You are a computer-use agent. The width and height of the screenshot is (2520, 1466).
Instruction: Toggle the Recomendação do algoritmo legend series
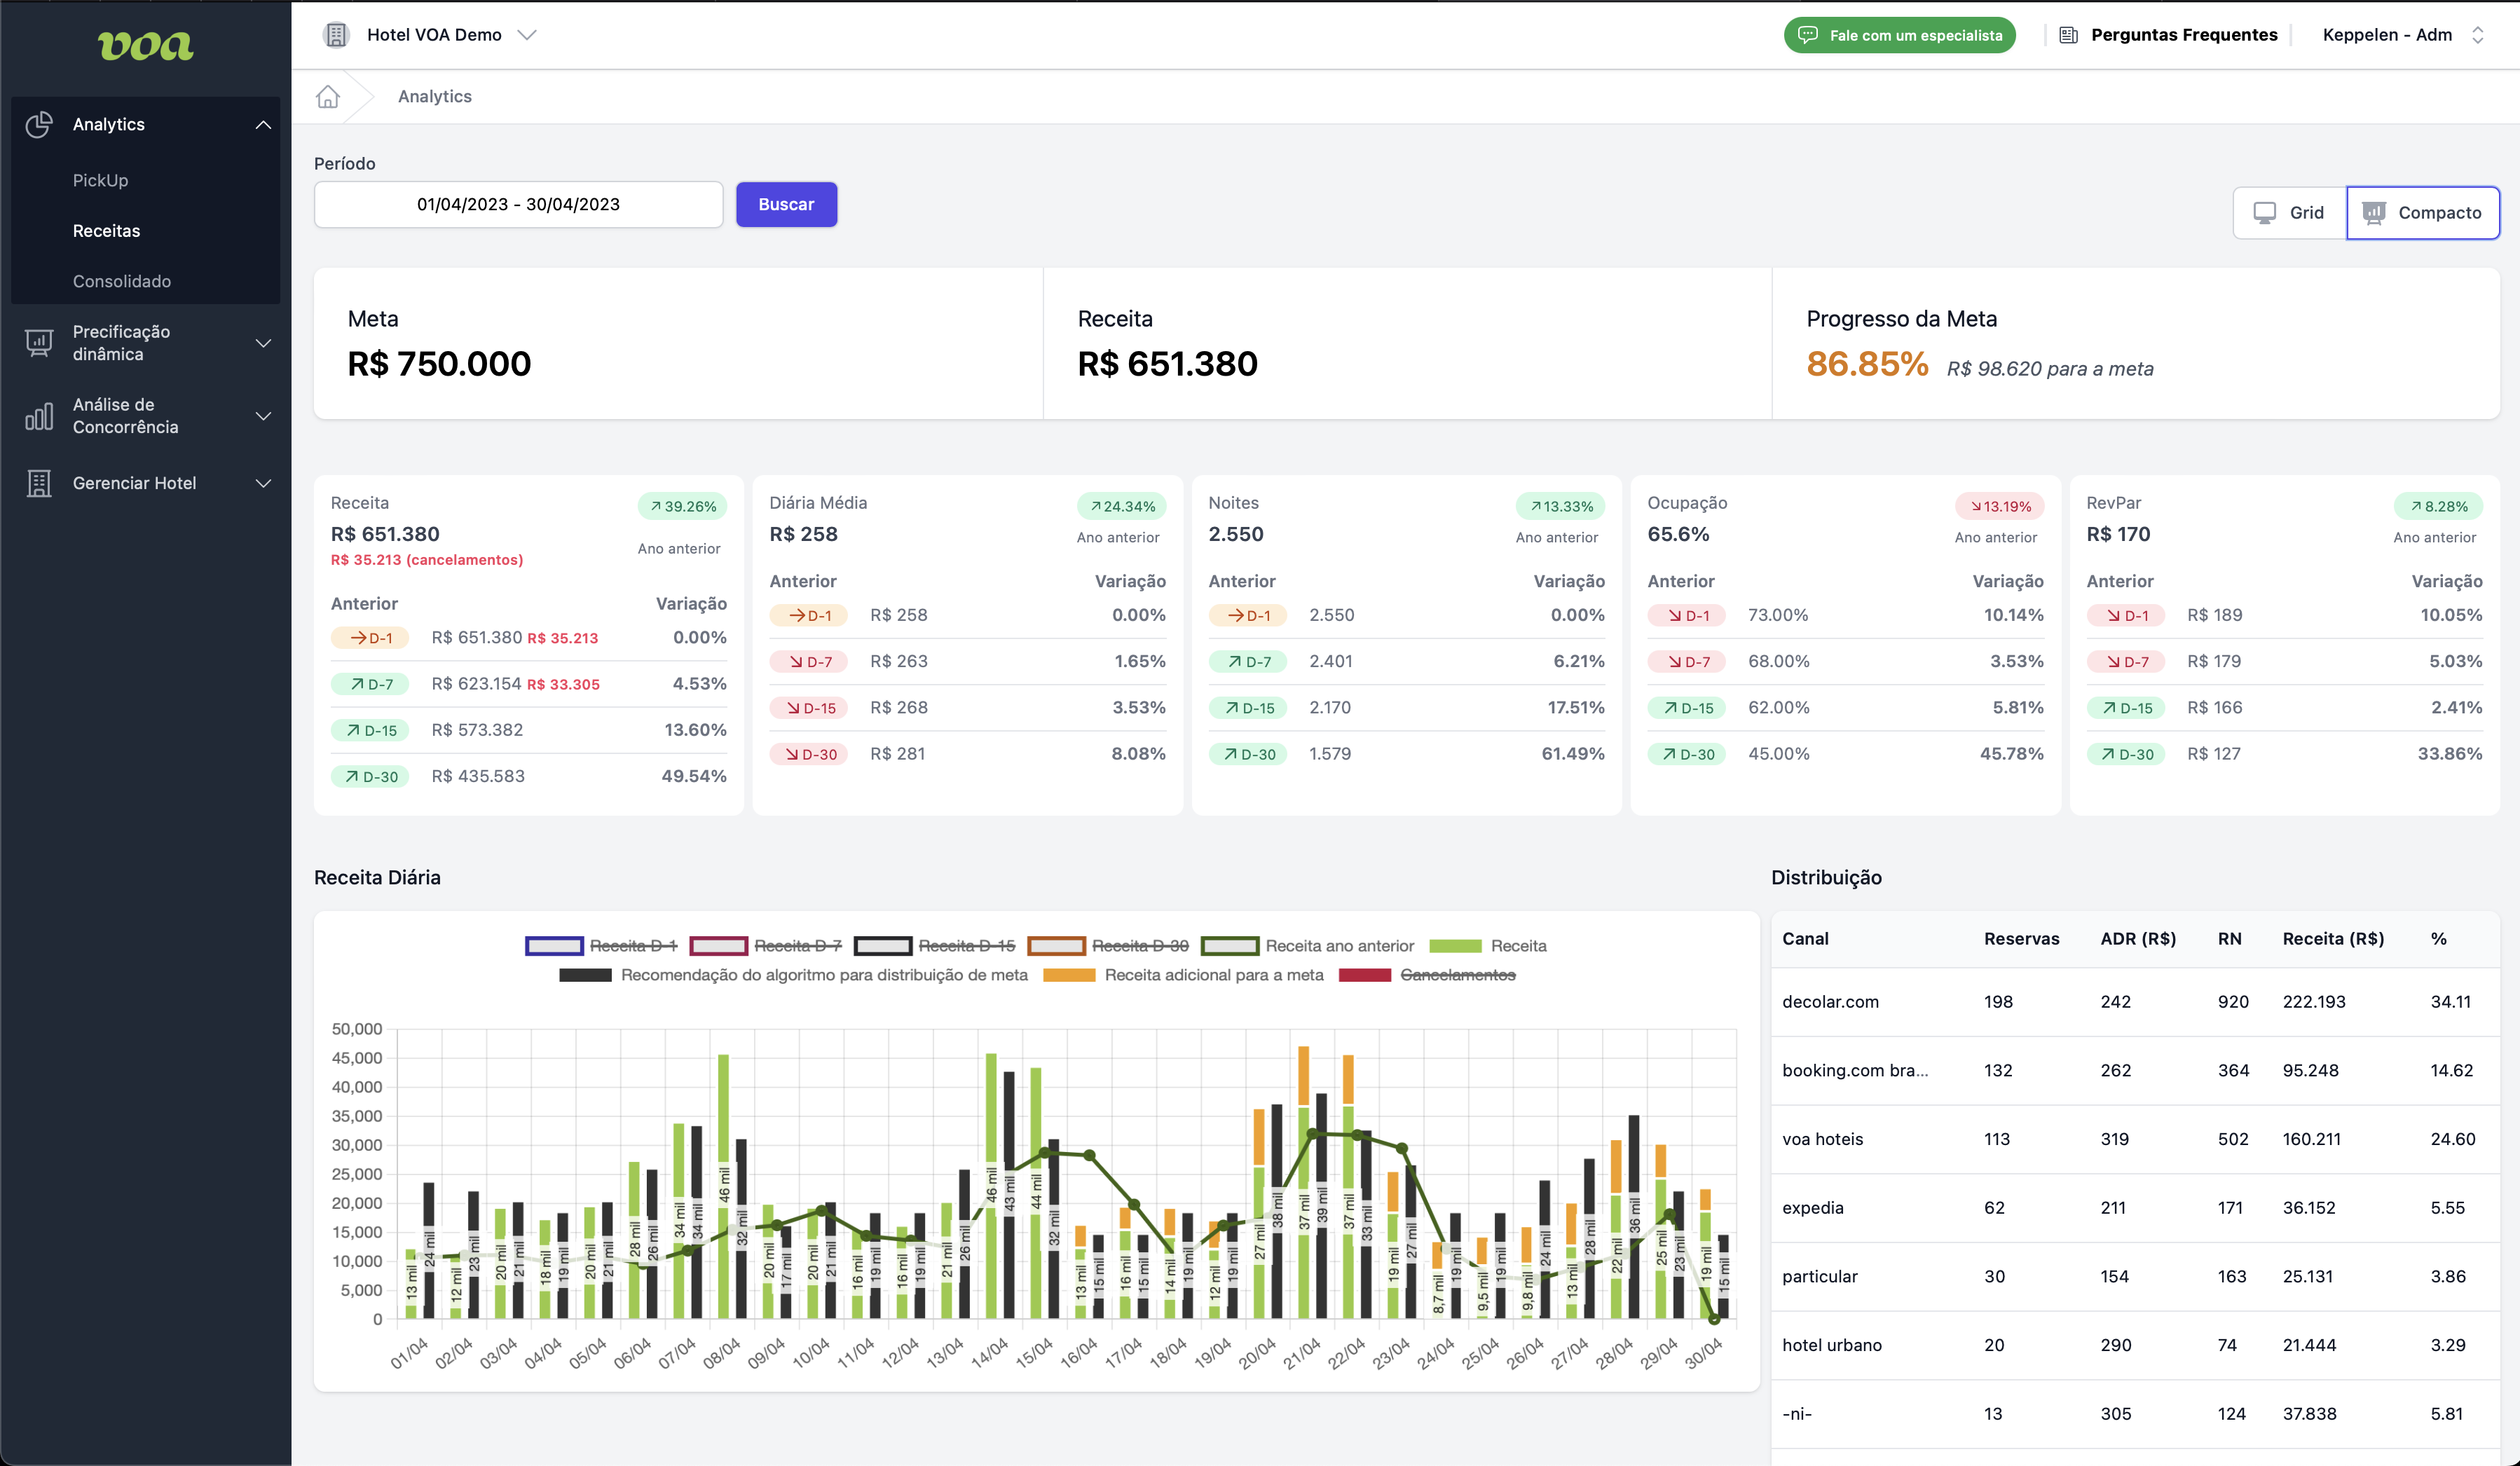793,975
